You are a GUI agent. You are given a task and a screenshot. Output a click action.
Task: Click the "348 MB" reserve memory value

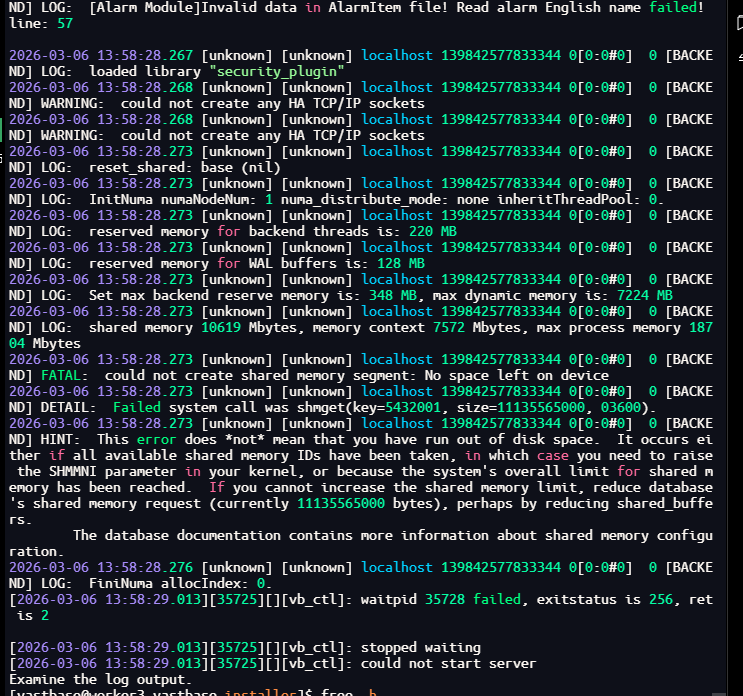[x=393, y=296]
